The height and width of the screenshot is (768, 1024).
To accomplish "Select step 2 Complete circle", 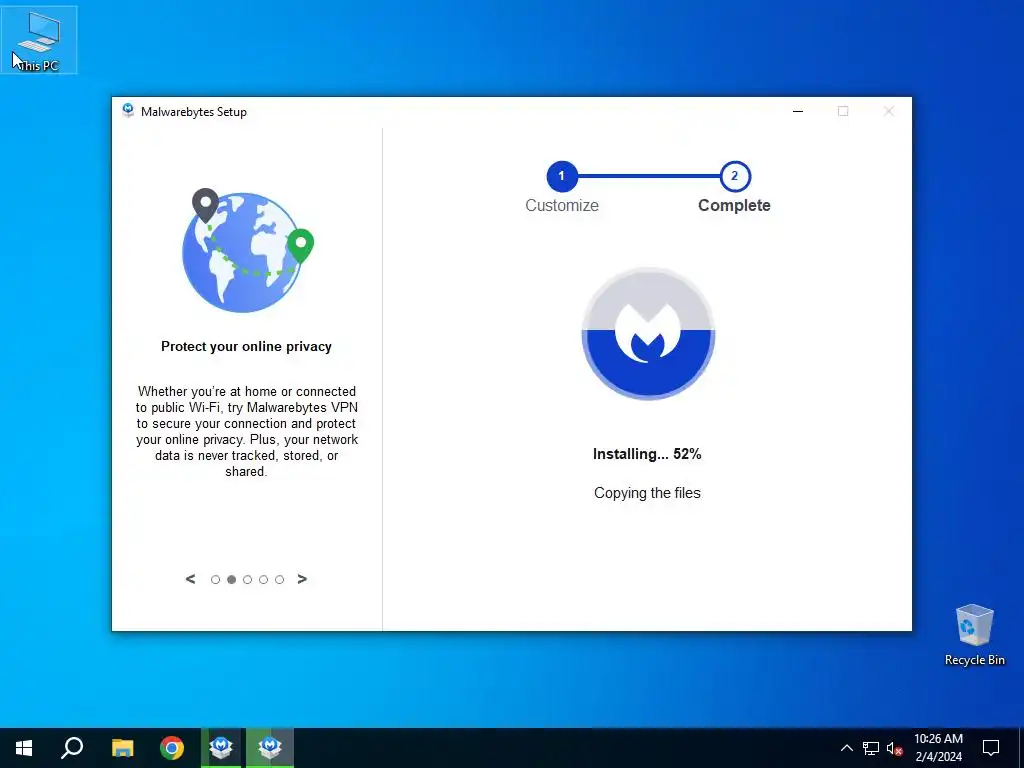I will coord(735,176).
